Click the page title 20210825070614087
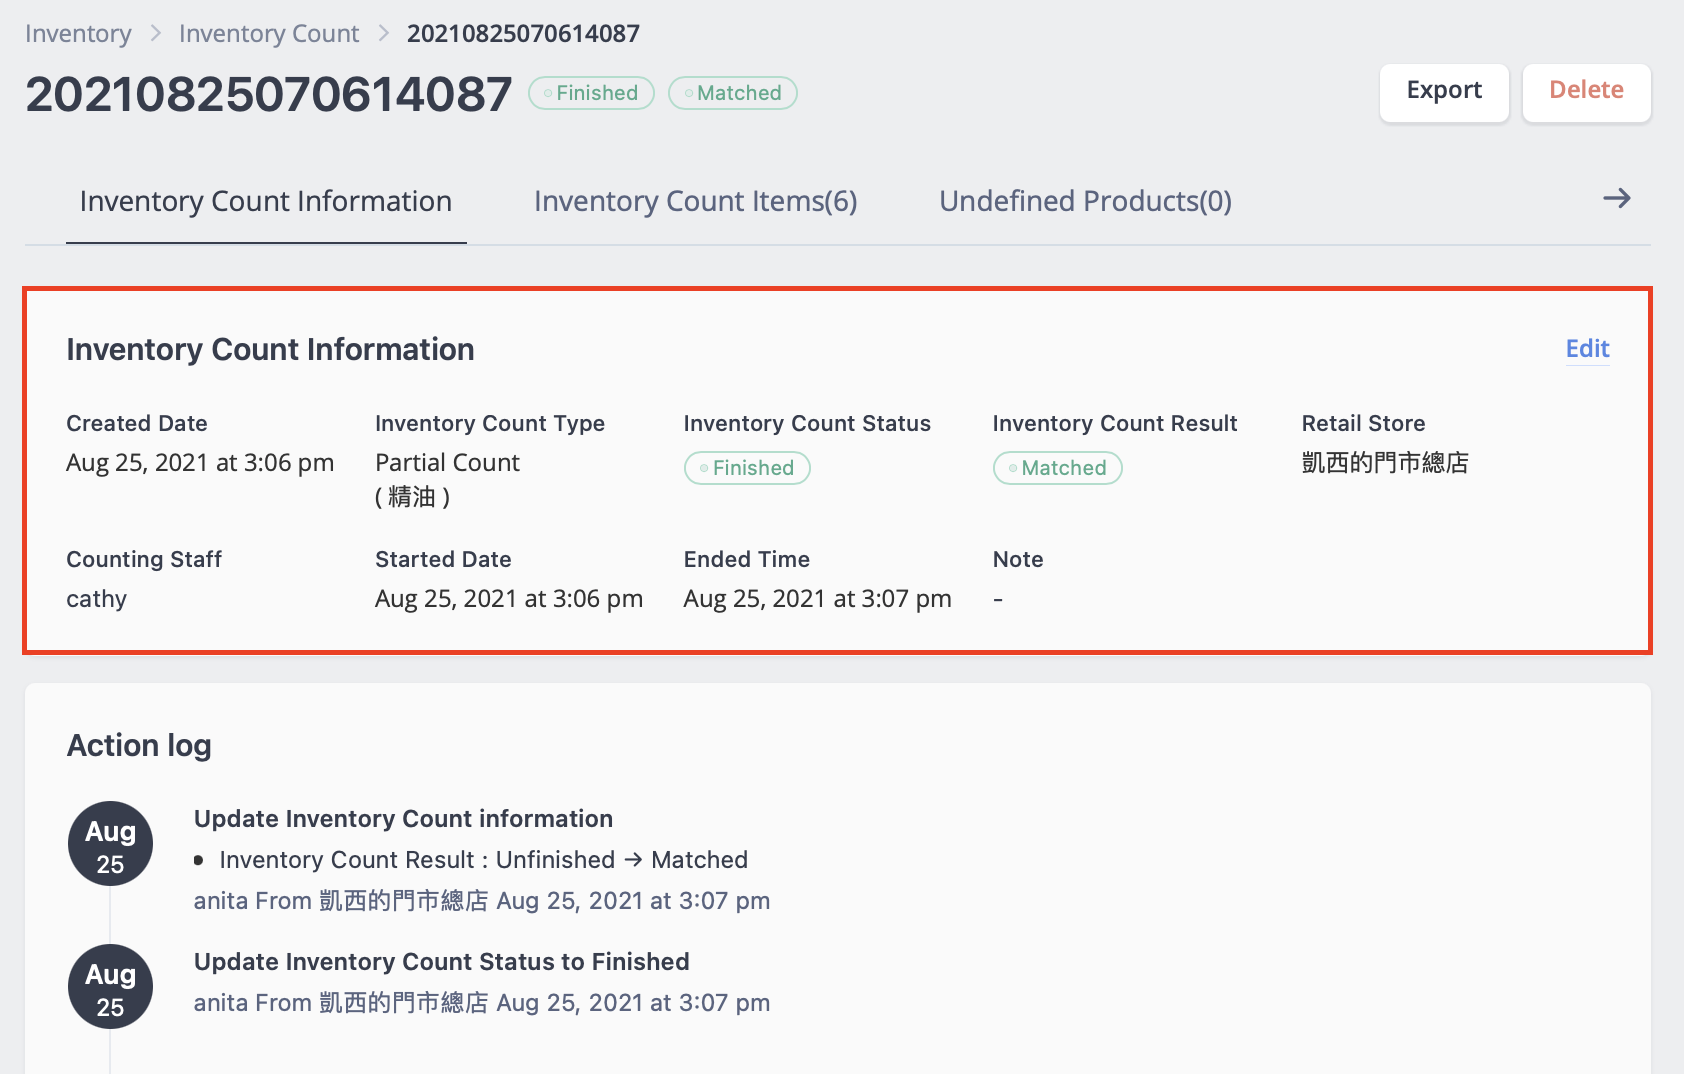 click(x=269, y=95)
